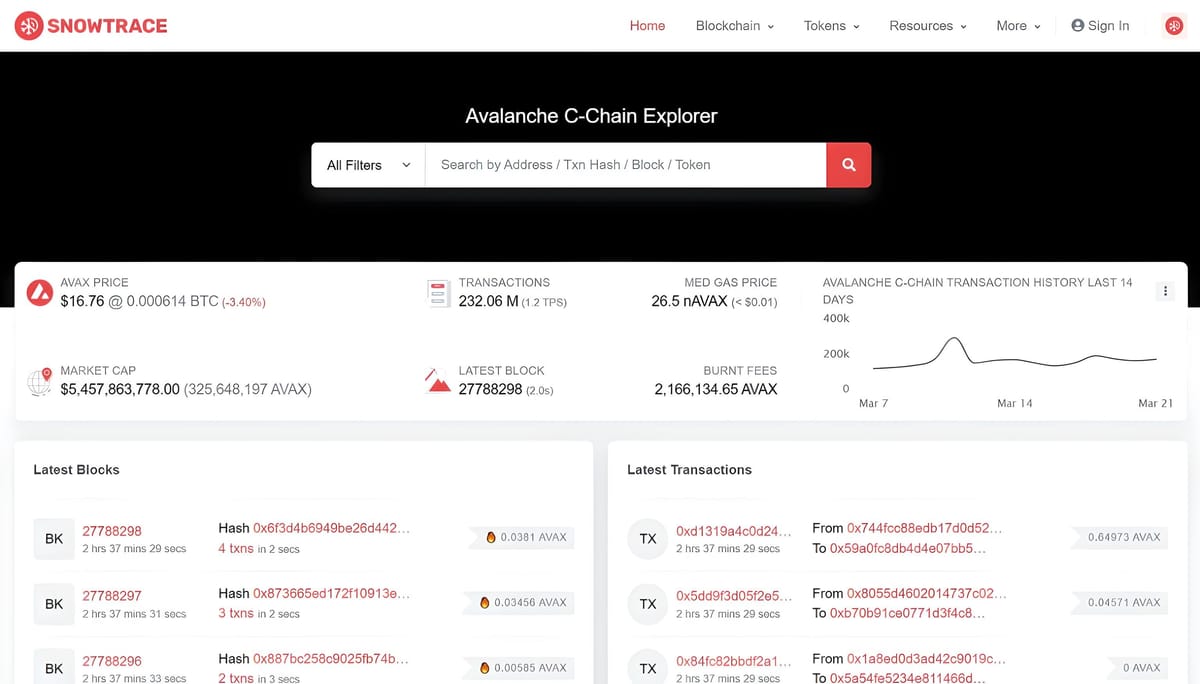1200x684 pixels.
Task: Open block 27788297 details link
Action: [112, 595]
